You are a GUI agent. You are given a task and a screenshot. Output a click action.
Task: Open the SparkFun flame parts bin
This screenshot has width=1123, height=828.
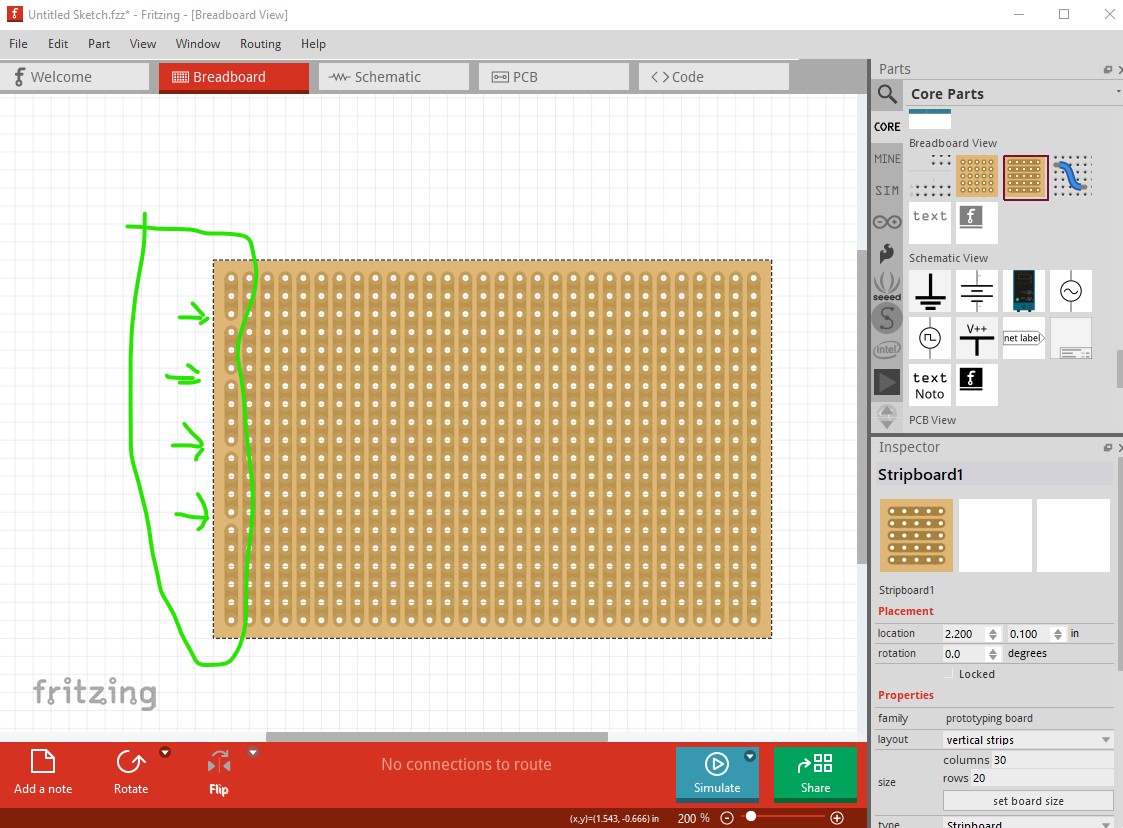[x=887, y=254]
